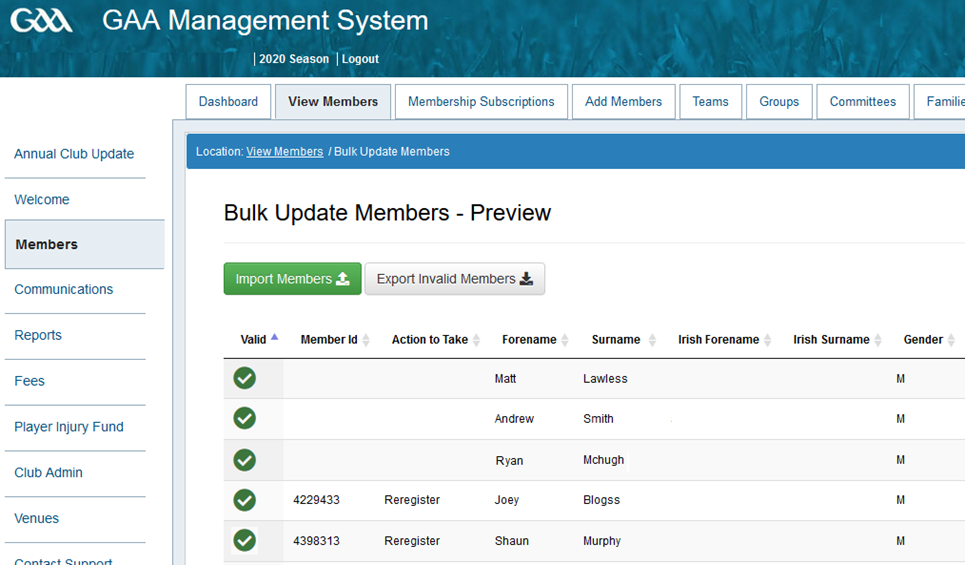Sort table by Member Id column
965x565 pixels.
tap(329, 340)
